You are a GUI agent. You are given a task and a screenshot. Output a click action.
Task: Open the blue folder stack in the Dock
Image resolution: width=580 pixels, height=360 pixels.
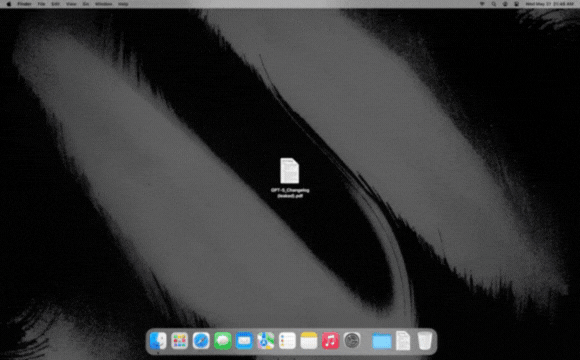click(381, 340)
